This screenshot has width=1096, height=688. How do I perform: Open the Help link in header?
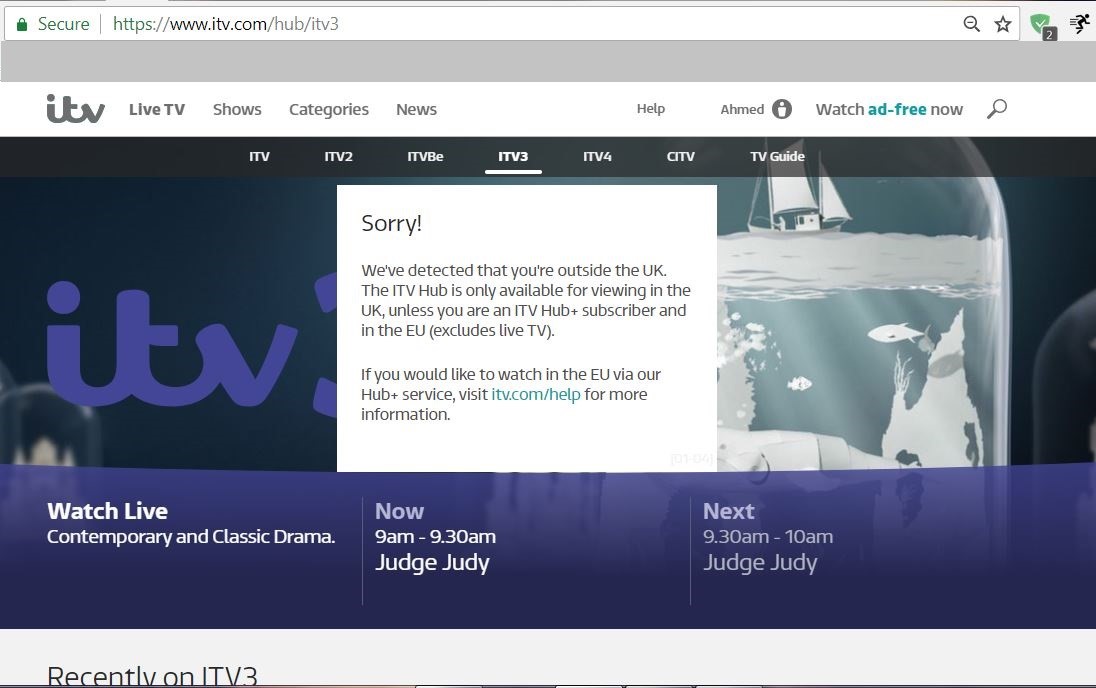click(x=651, y=109)
